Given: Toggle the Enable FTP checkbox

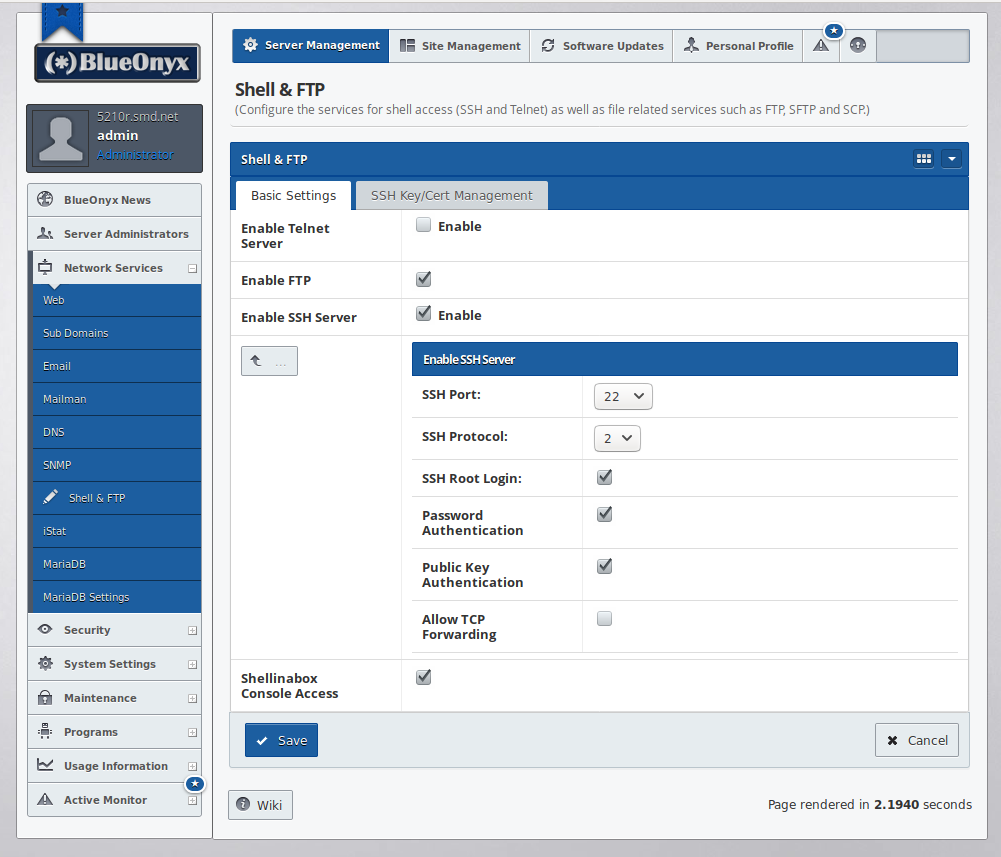Looking at the screenshot, I should point(423,279).
